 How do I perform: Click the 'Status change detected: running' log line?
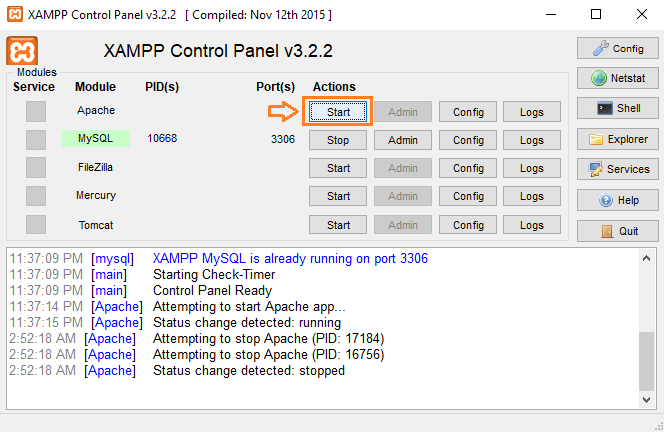[x=247, y=323]
